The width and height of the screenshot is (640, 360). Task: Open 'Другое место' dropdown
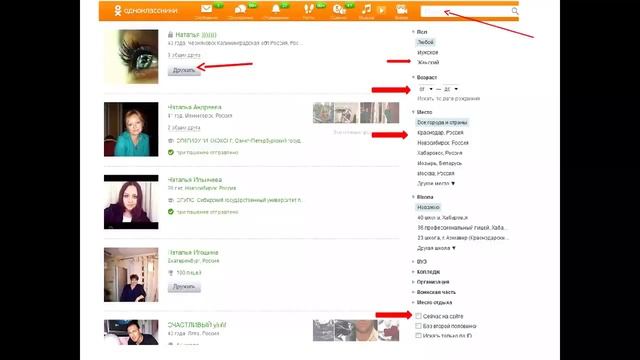pos(436,184)
